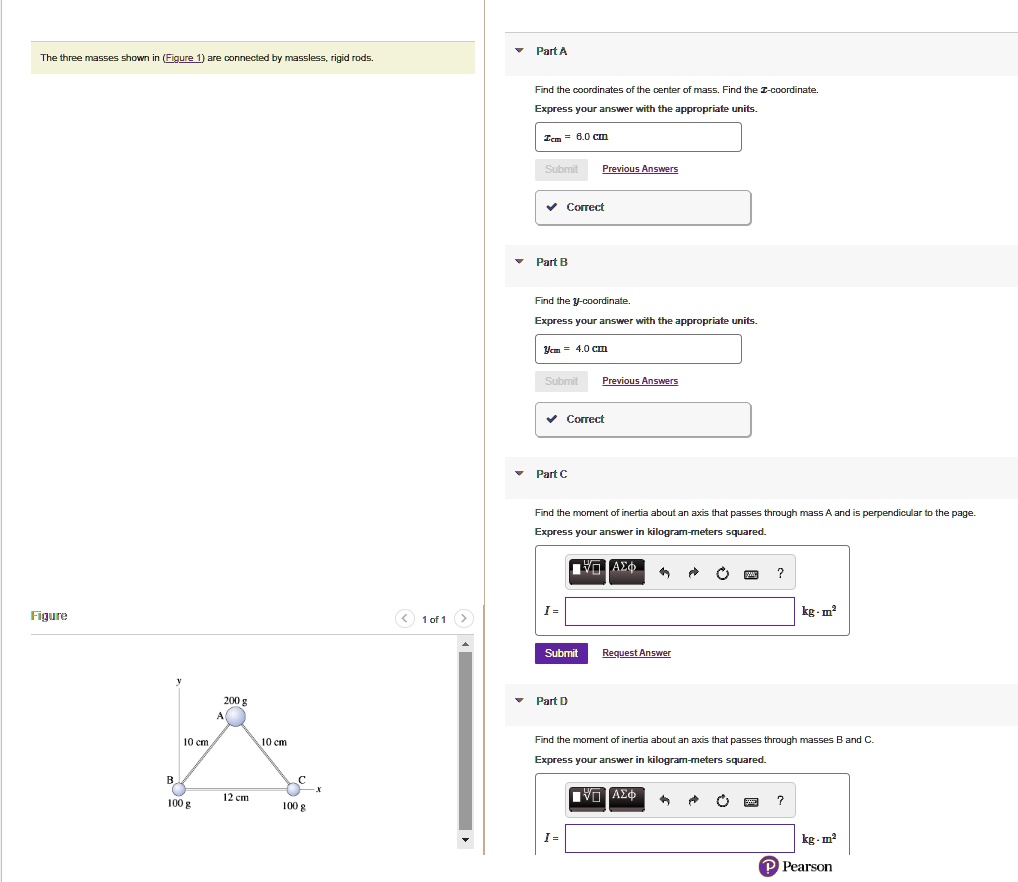Viewport: 1018px width, 882px height.
Task: Submit the Part C answer
Action: (x=561, y=653)
